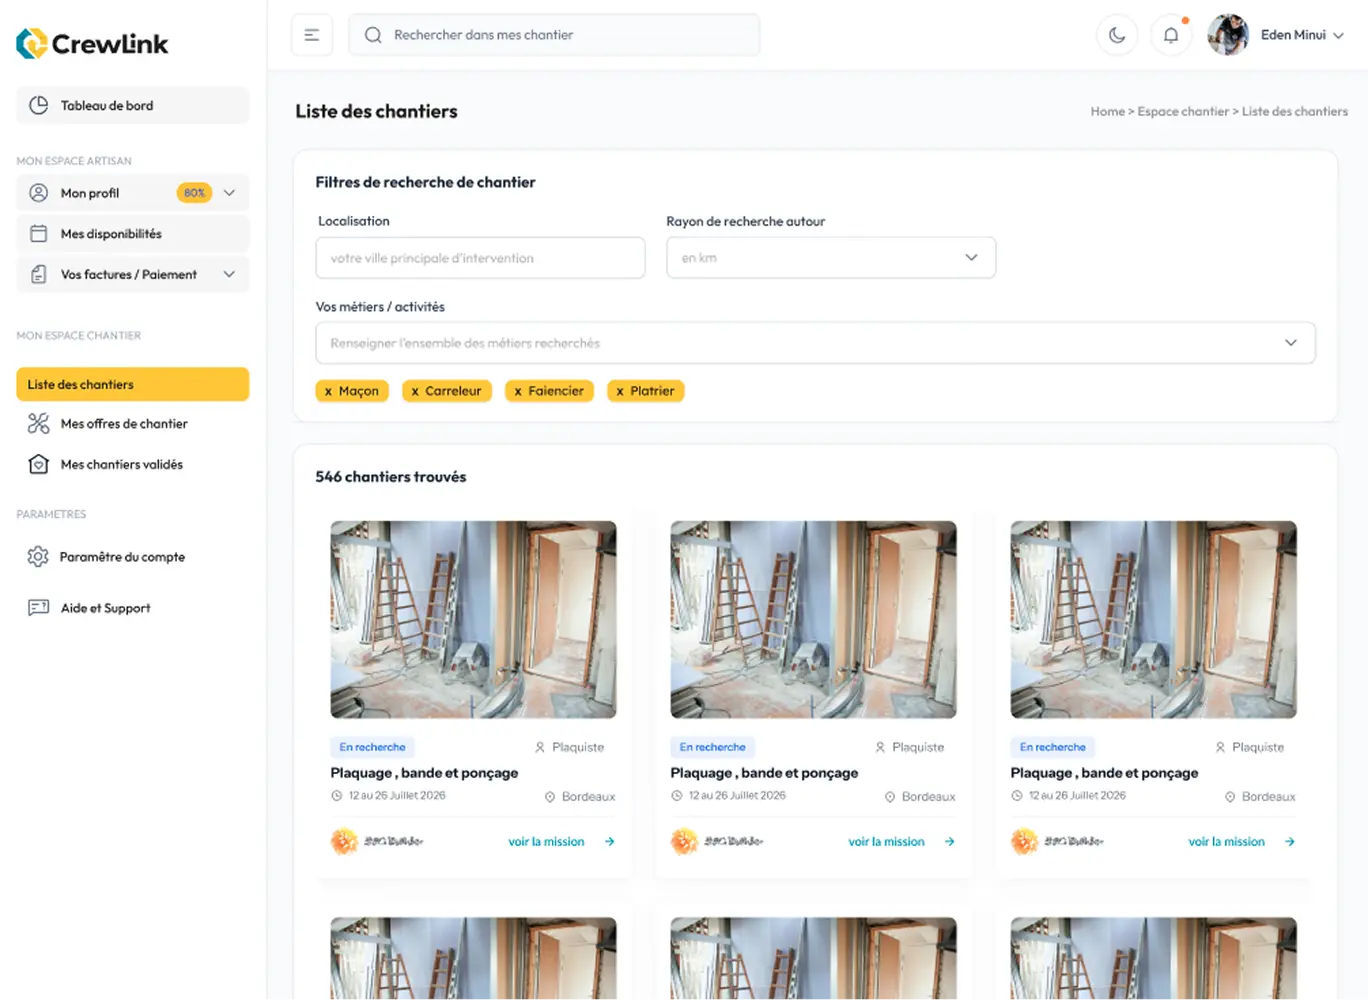Open Paramètre du compte
The width and height of the screenshot is (1368, 1000).
(122, 557)
